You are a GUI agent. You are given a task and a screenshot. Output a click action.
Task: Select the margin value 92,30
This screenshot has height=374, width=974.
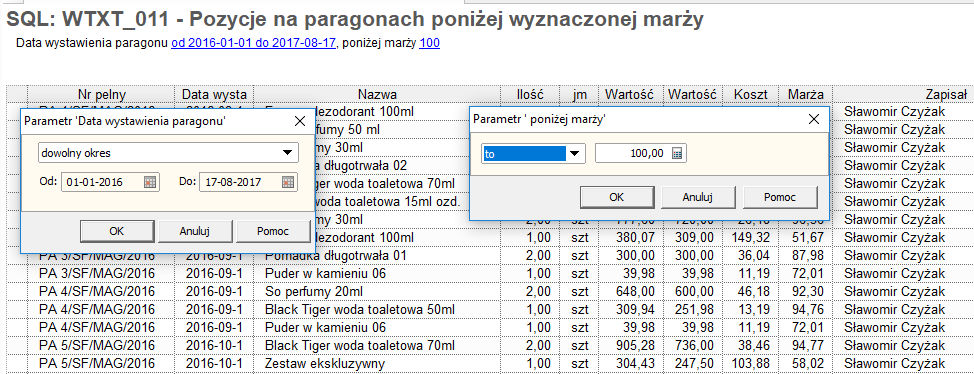[x=806, y=291]
